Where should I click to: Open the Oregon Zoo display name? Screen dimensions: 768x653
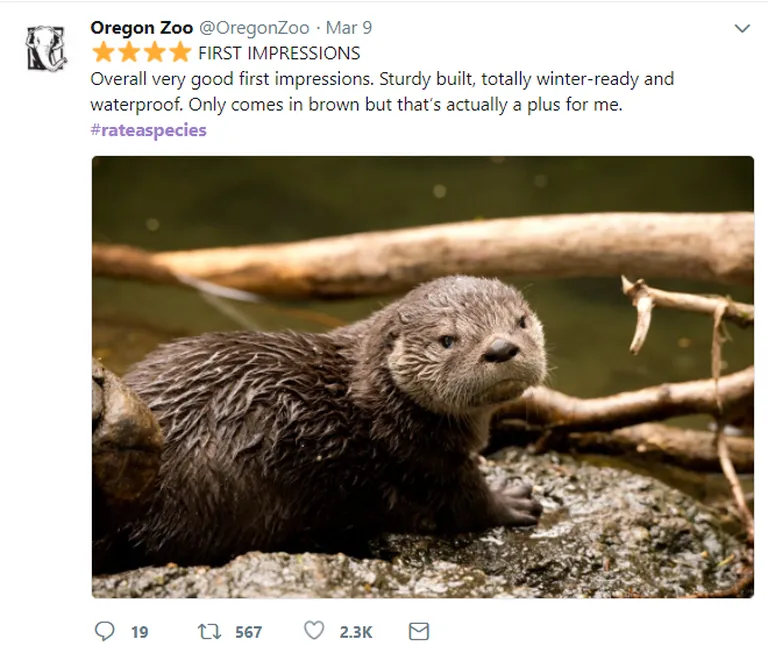(142, 28)
